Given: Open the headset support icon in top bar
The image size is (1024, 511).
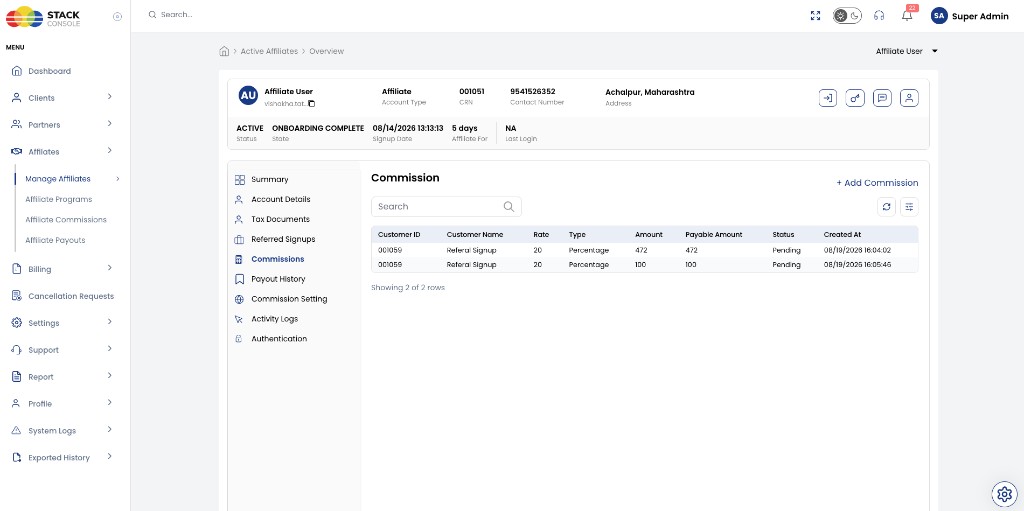Looking at the screenshot, I should 879,16.
